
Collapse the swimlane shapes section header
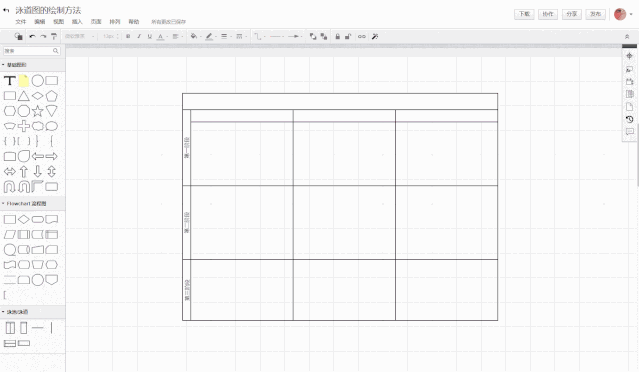pyautogui.click(x=33, y=312)
